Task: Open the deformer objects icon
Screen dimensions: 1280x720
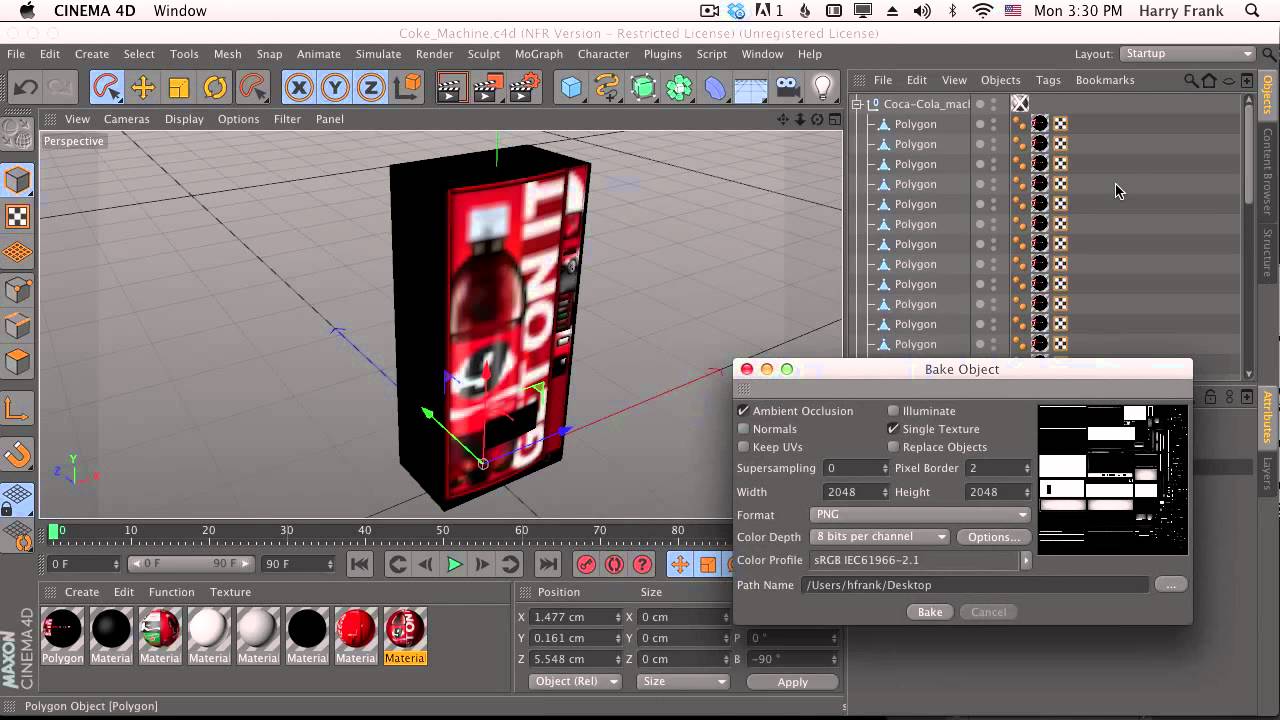Action: (715, 88)
